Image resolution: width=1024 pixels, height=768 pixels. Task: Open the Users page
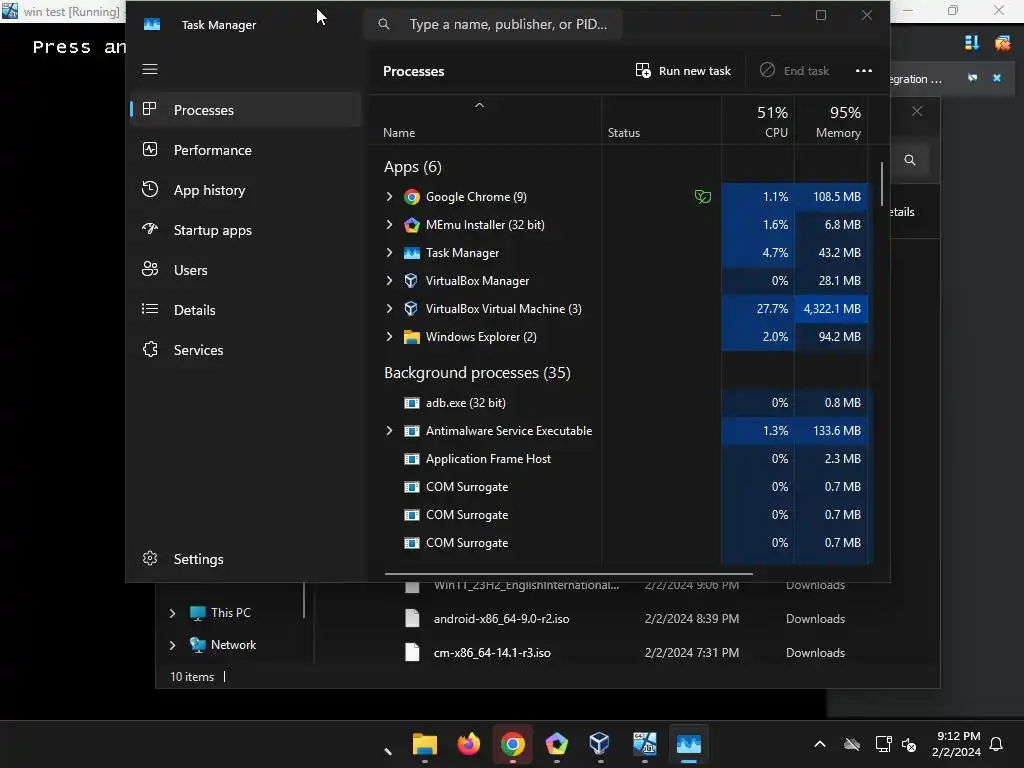coord(246,270)
